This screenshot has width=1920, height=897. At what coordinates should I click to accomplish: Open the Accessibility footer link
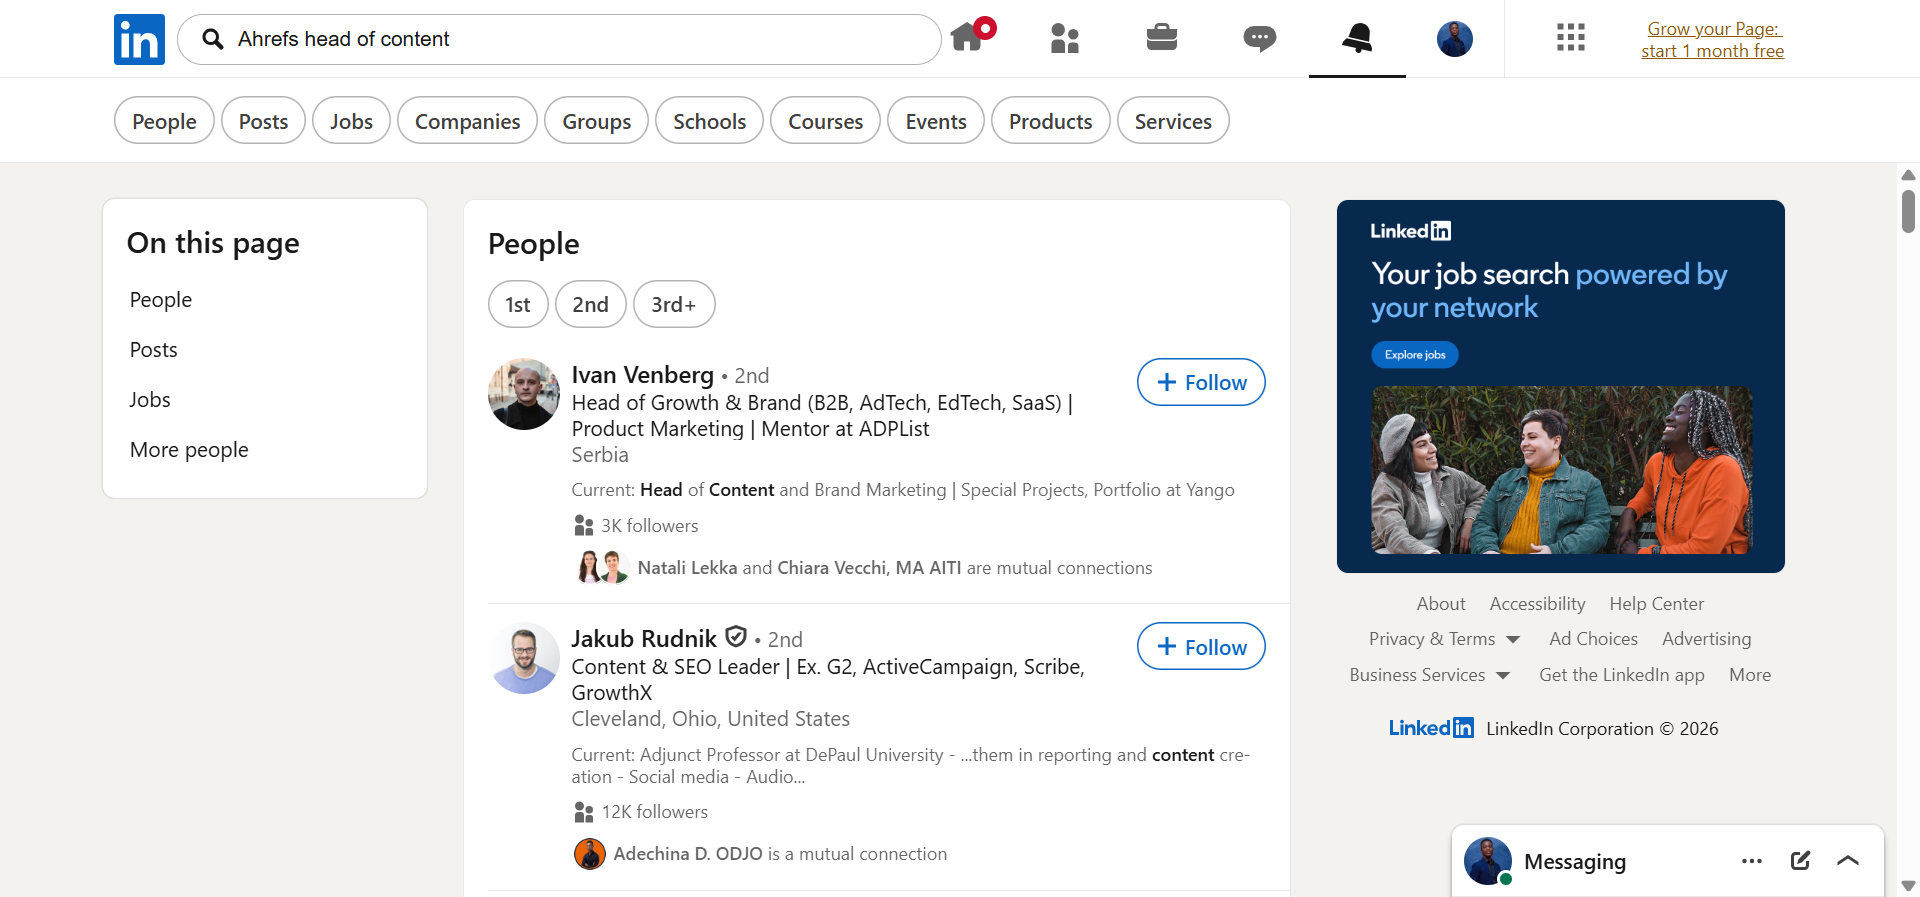click(x=1537, y=604)
